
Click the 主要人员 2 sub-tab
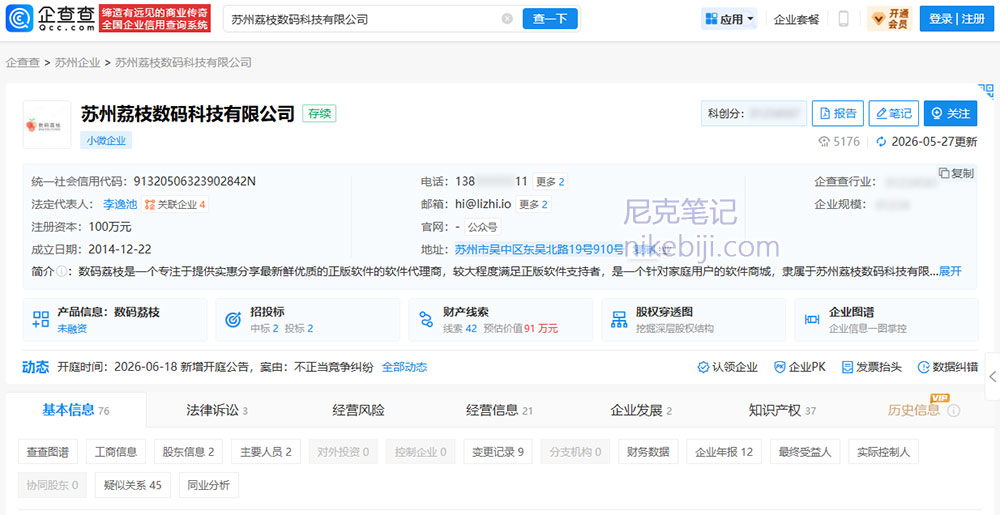point(266,452)
